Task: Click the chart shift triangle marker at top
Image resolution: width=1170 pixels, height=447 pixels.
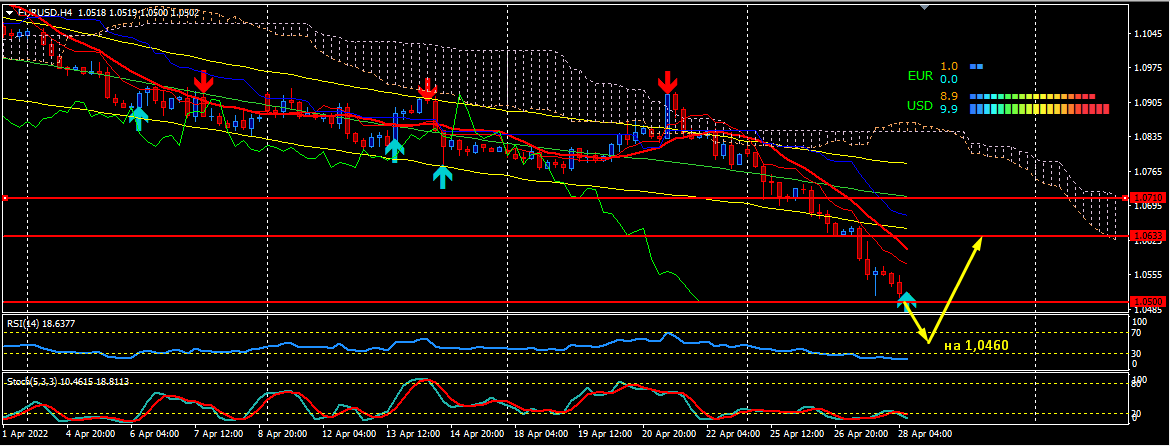Action: click(924, 7)
